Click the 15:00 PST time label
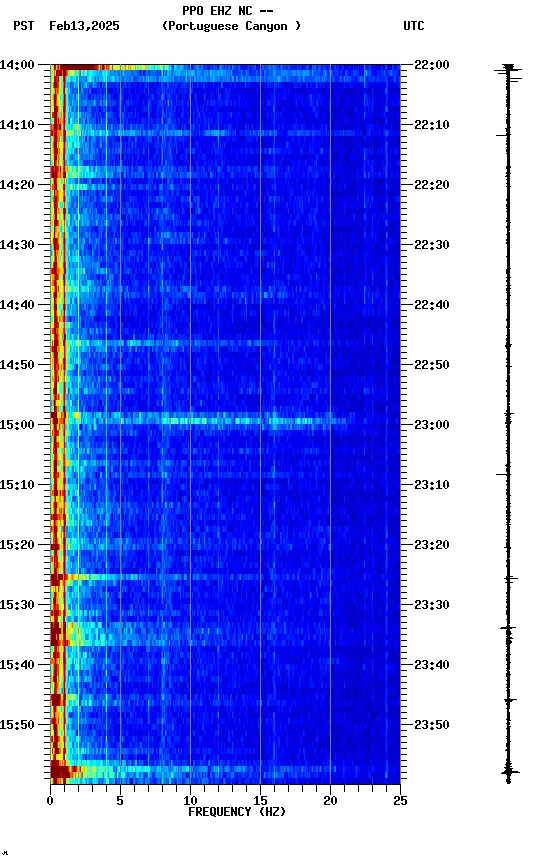The height and width of the screenshot is (864, 552). pyautogui.click(x=17, y=425)
